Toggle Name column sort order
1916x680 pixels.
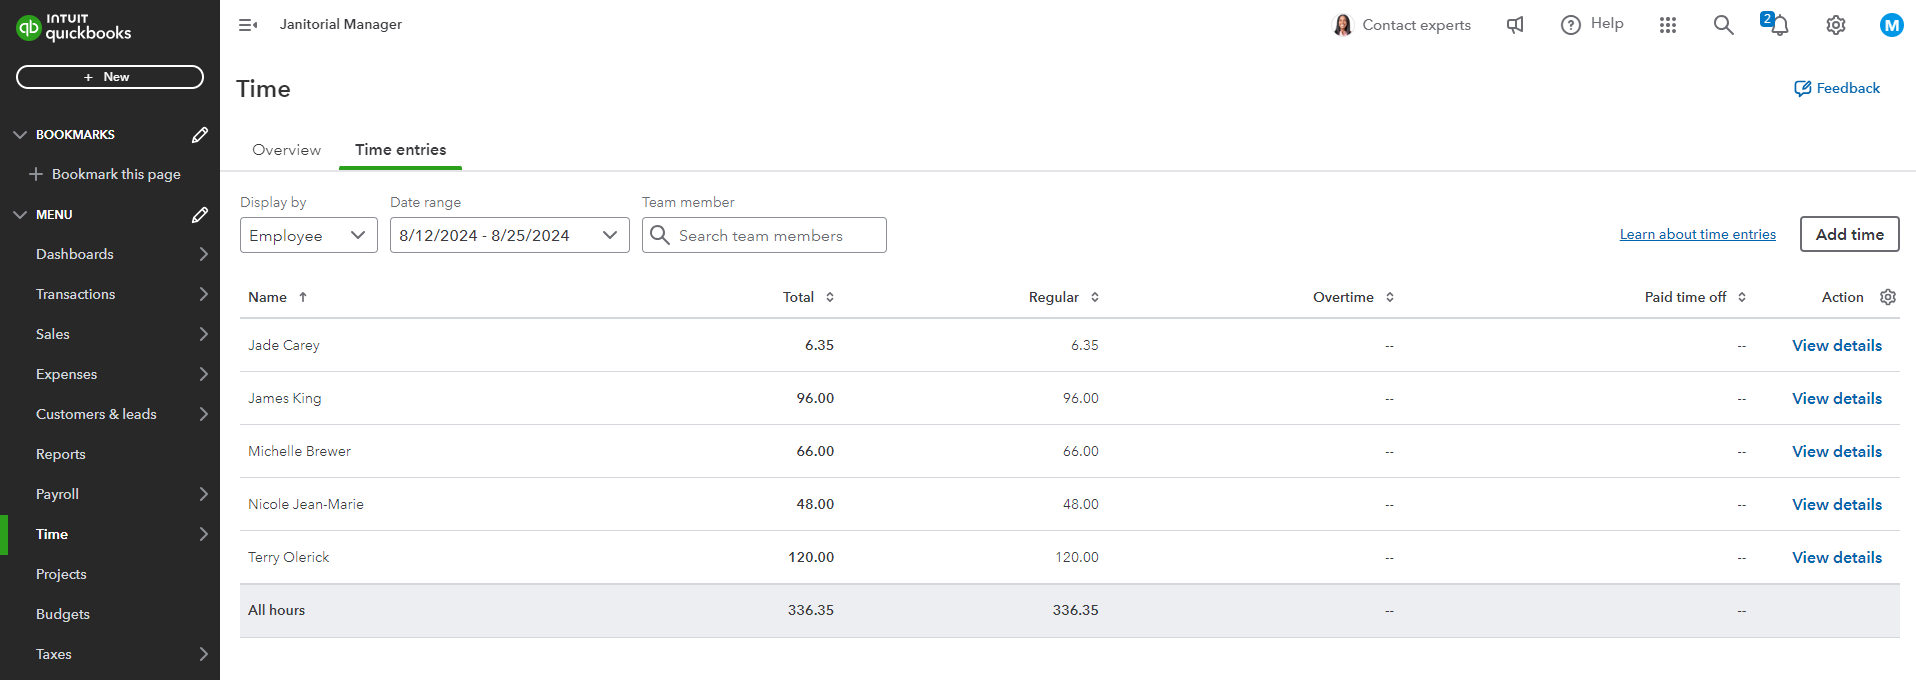[277, 297]
